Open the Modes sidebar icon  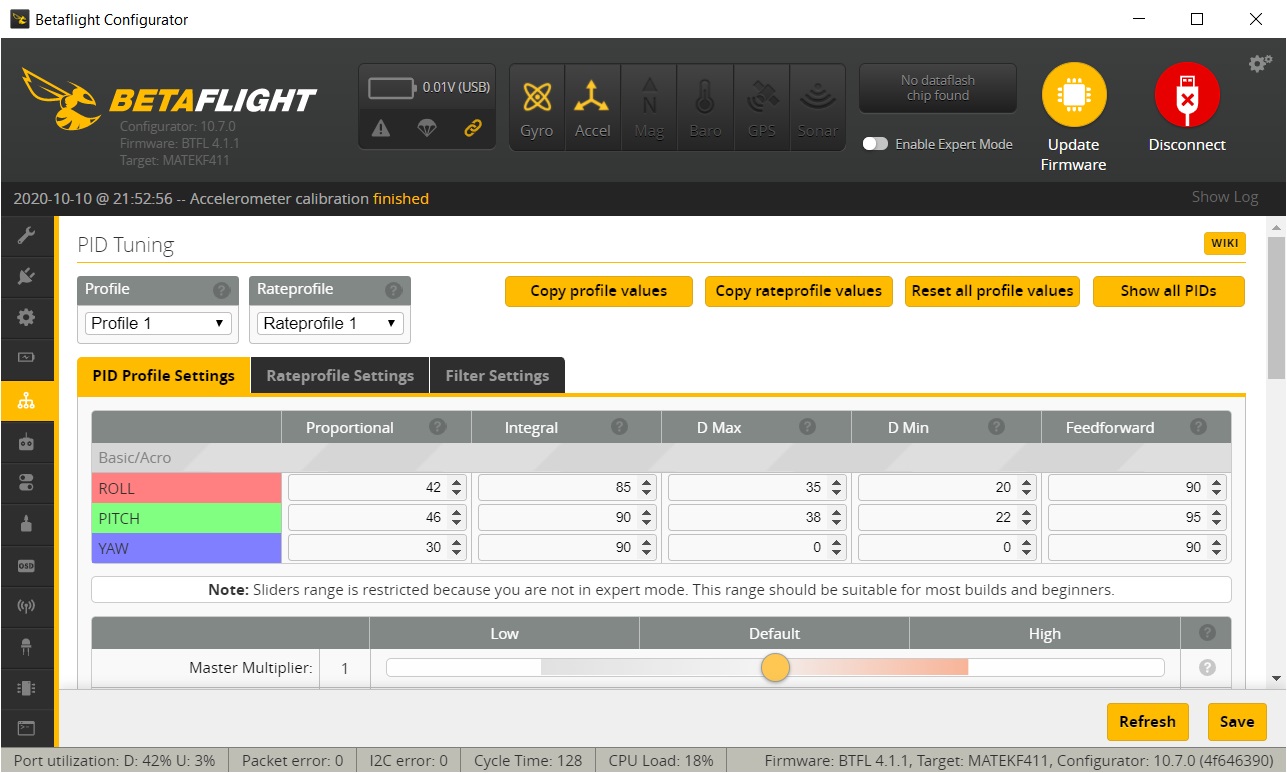click(x=26, y=482)
